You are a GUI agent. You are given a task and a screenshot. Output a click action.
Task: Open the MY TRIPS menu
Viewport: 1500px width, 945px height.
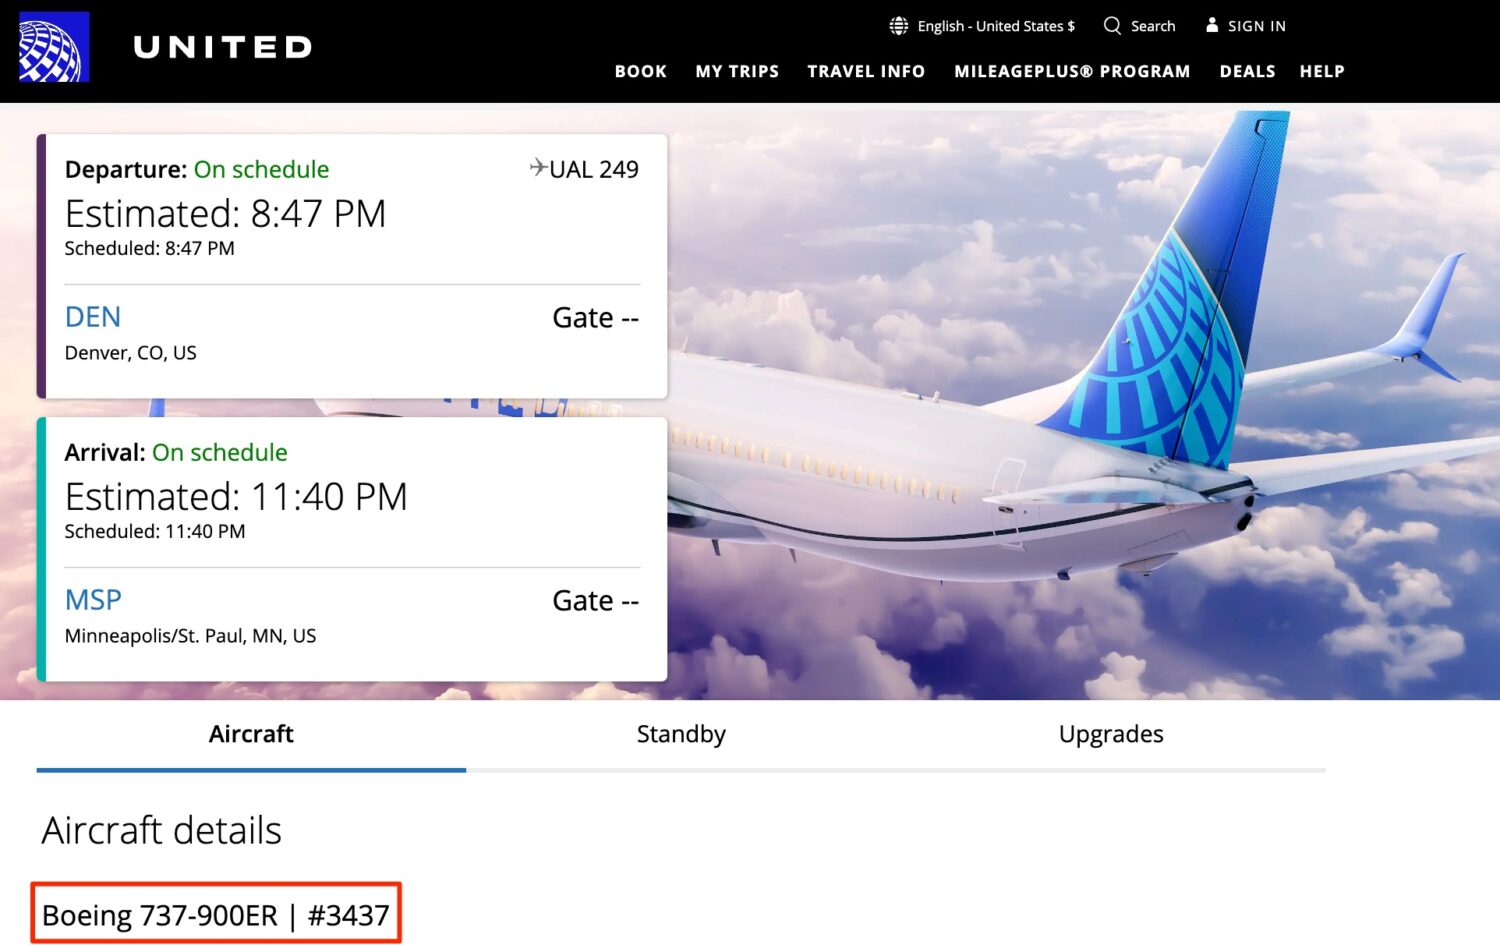pos(737,71)
